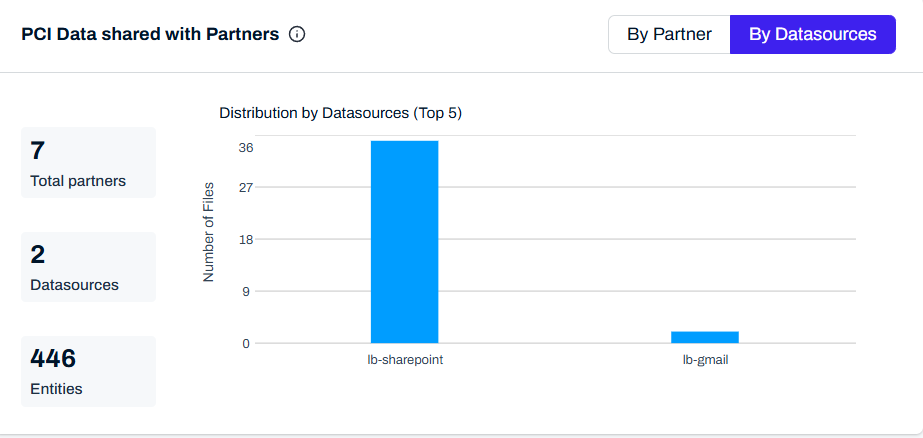Click the 18 tick on the y-axis
Image resolution: width=923 pixels, height=438 pixels.
point(246,239)
